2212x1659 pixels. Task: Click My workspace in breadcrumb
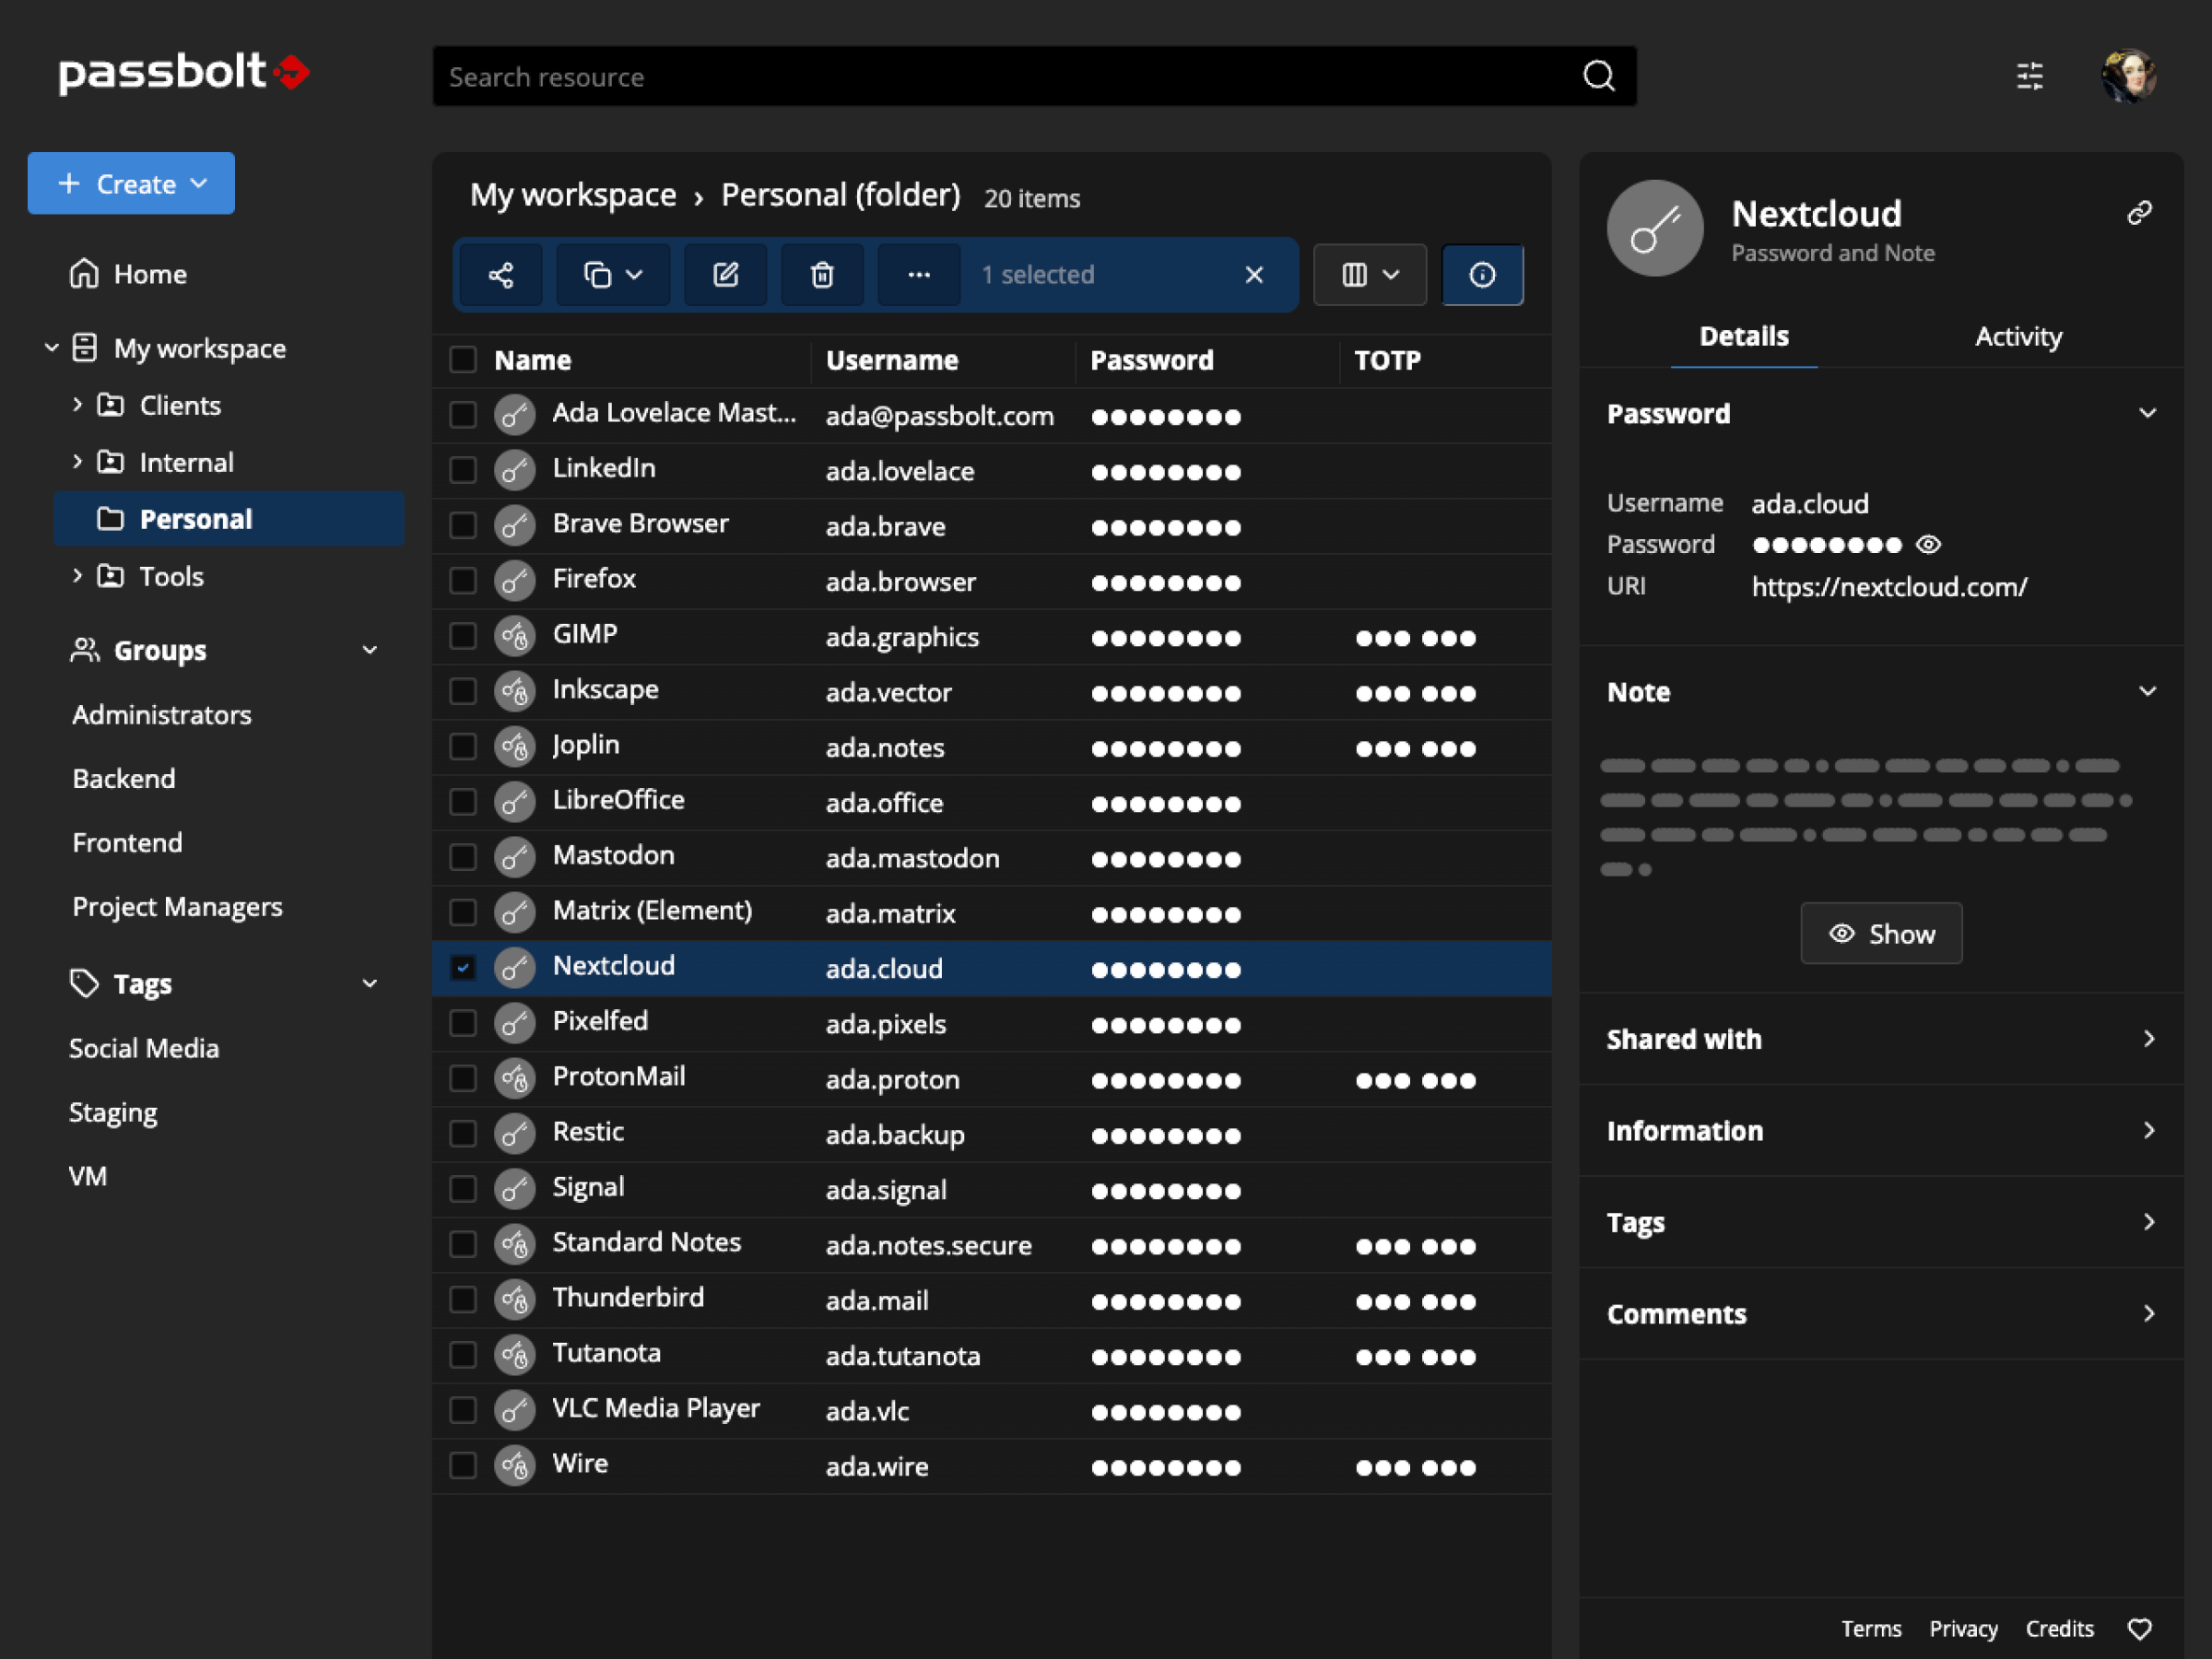pyautogui.click(x=573, y=195)
